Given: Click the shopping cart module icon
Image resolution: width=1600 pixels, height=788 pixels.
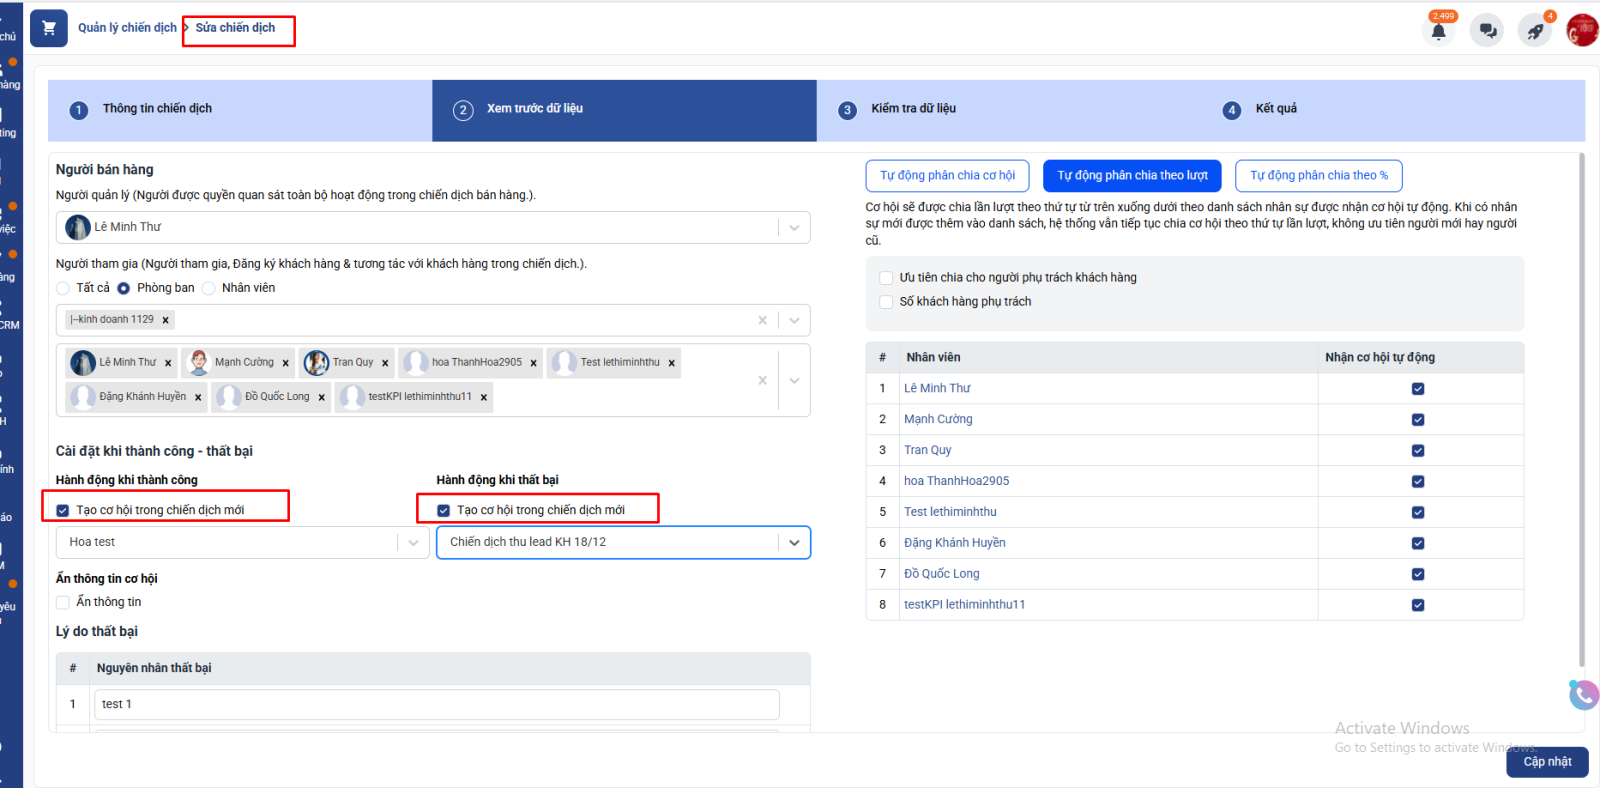Looking at the screenshot, I should [x=49, y=29].
